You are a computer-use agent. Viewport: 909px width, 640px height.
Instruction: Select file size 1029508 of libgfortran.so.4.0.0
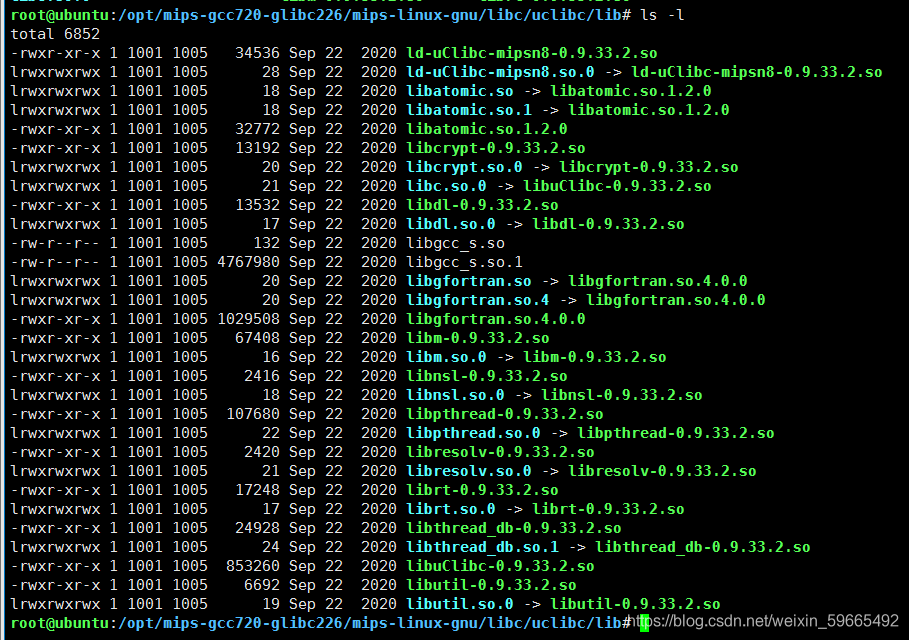248,319
